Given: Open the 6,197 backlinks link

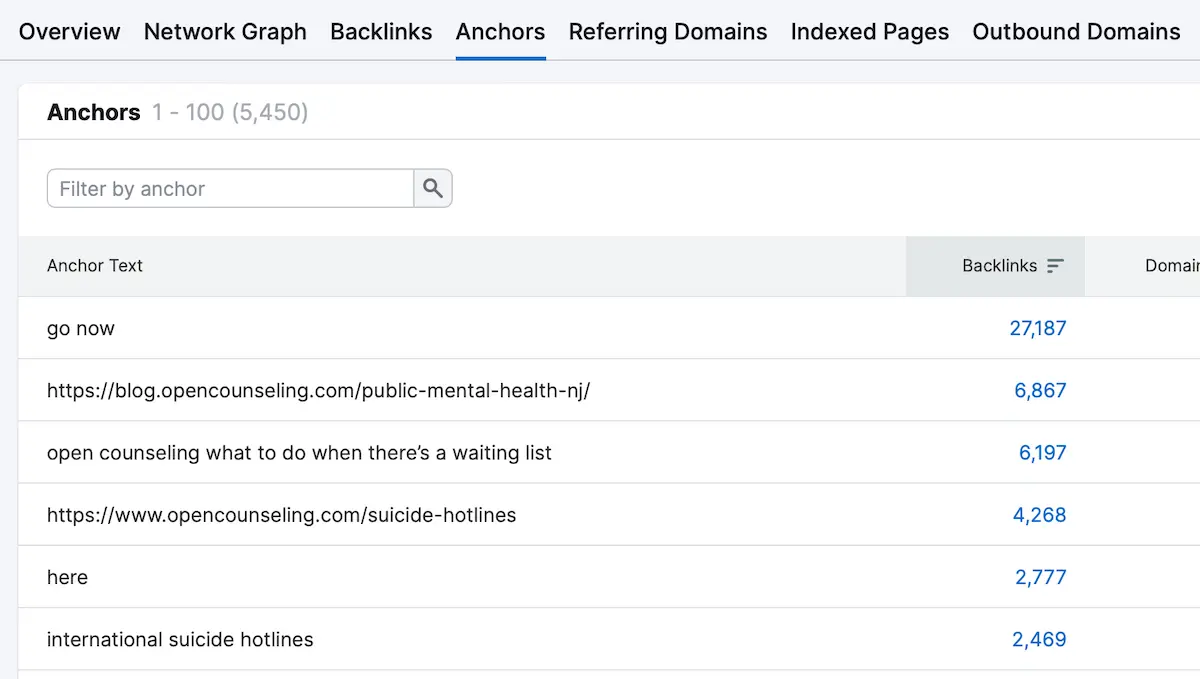Looking at the screenshot, I should [x=1042, y=453].
